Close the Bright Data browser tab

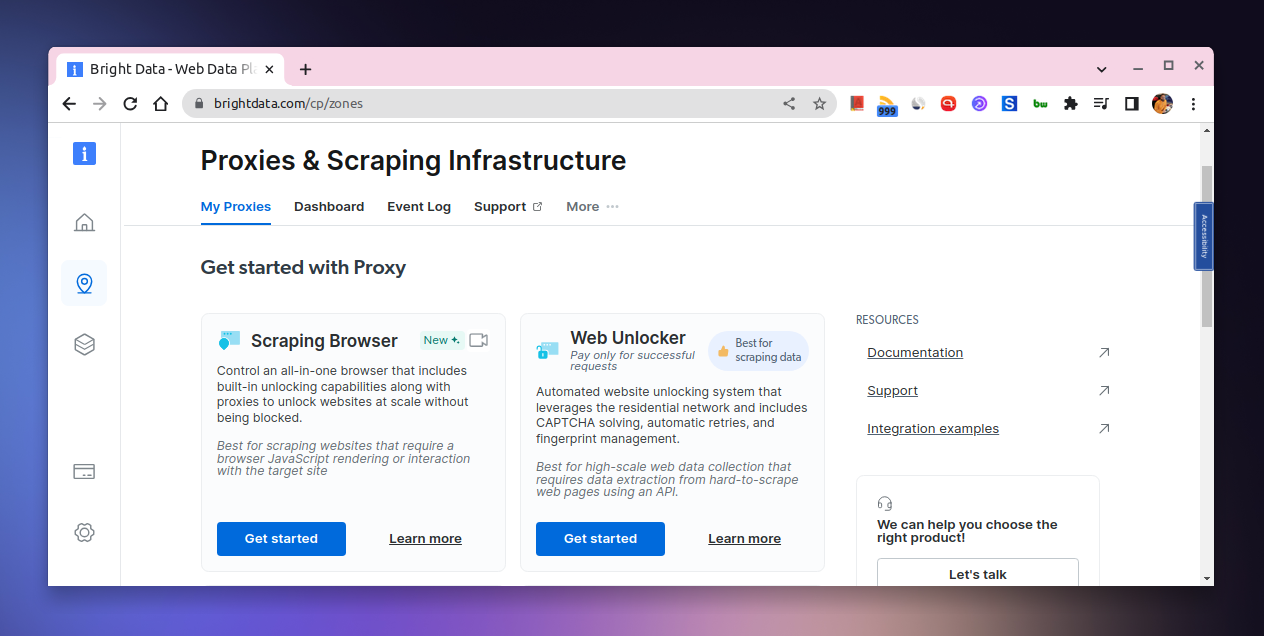point(268,69)
